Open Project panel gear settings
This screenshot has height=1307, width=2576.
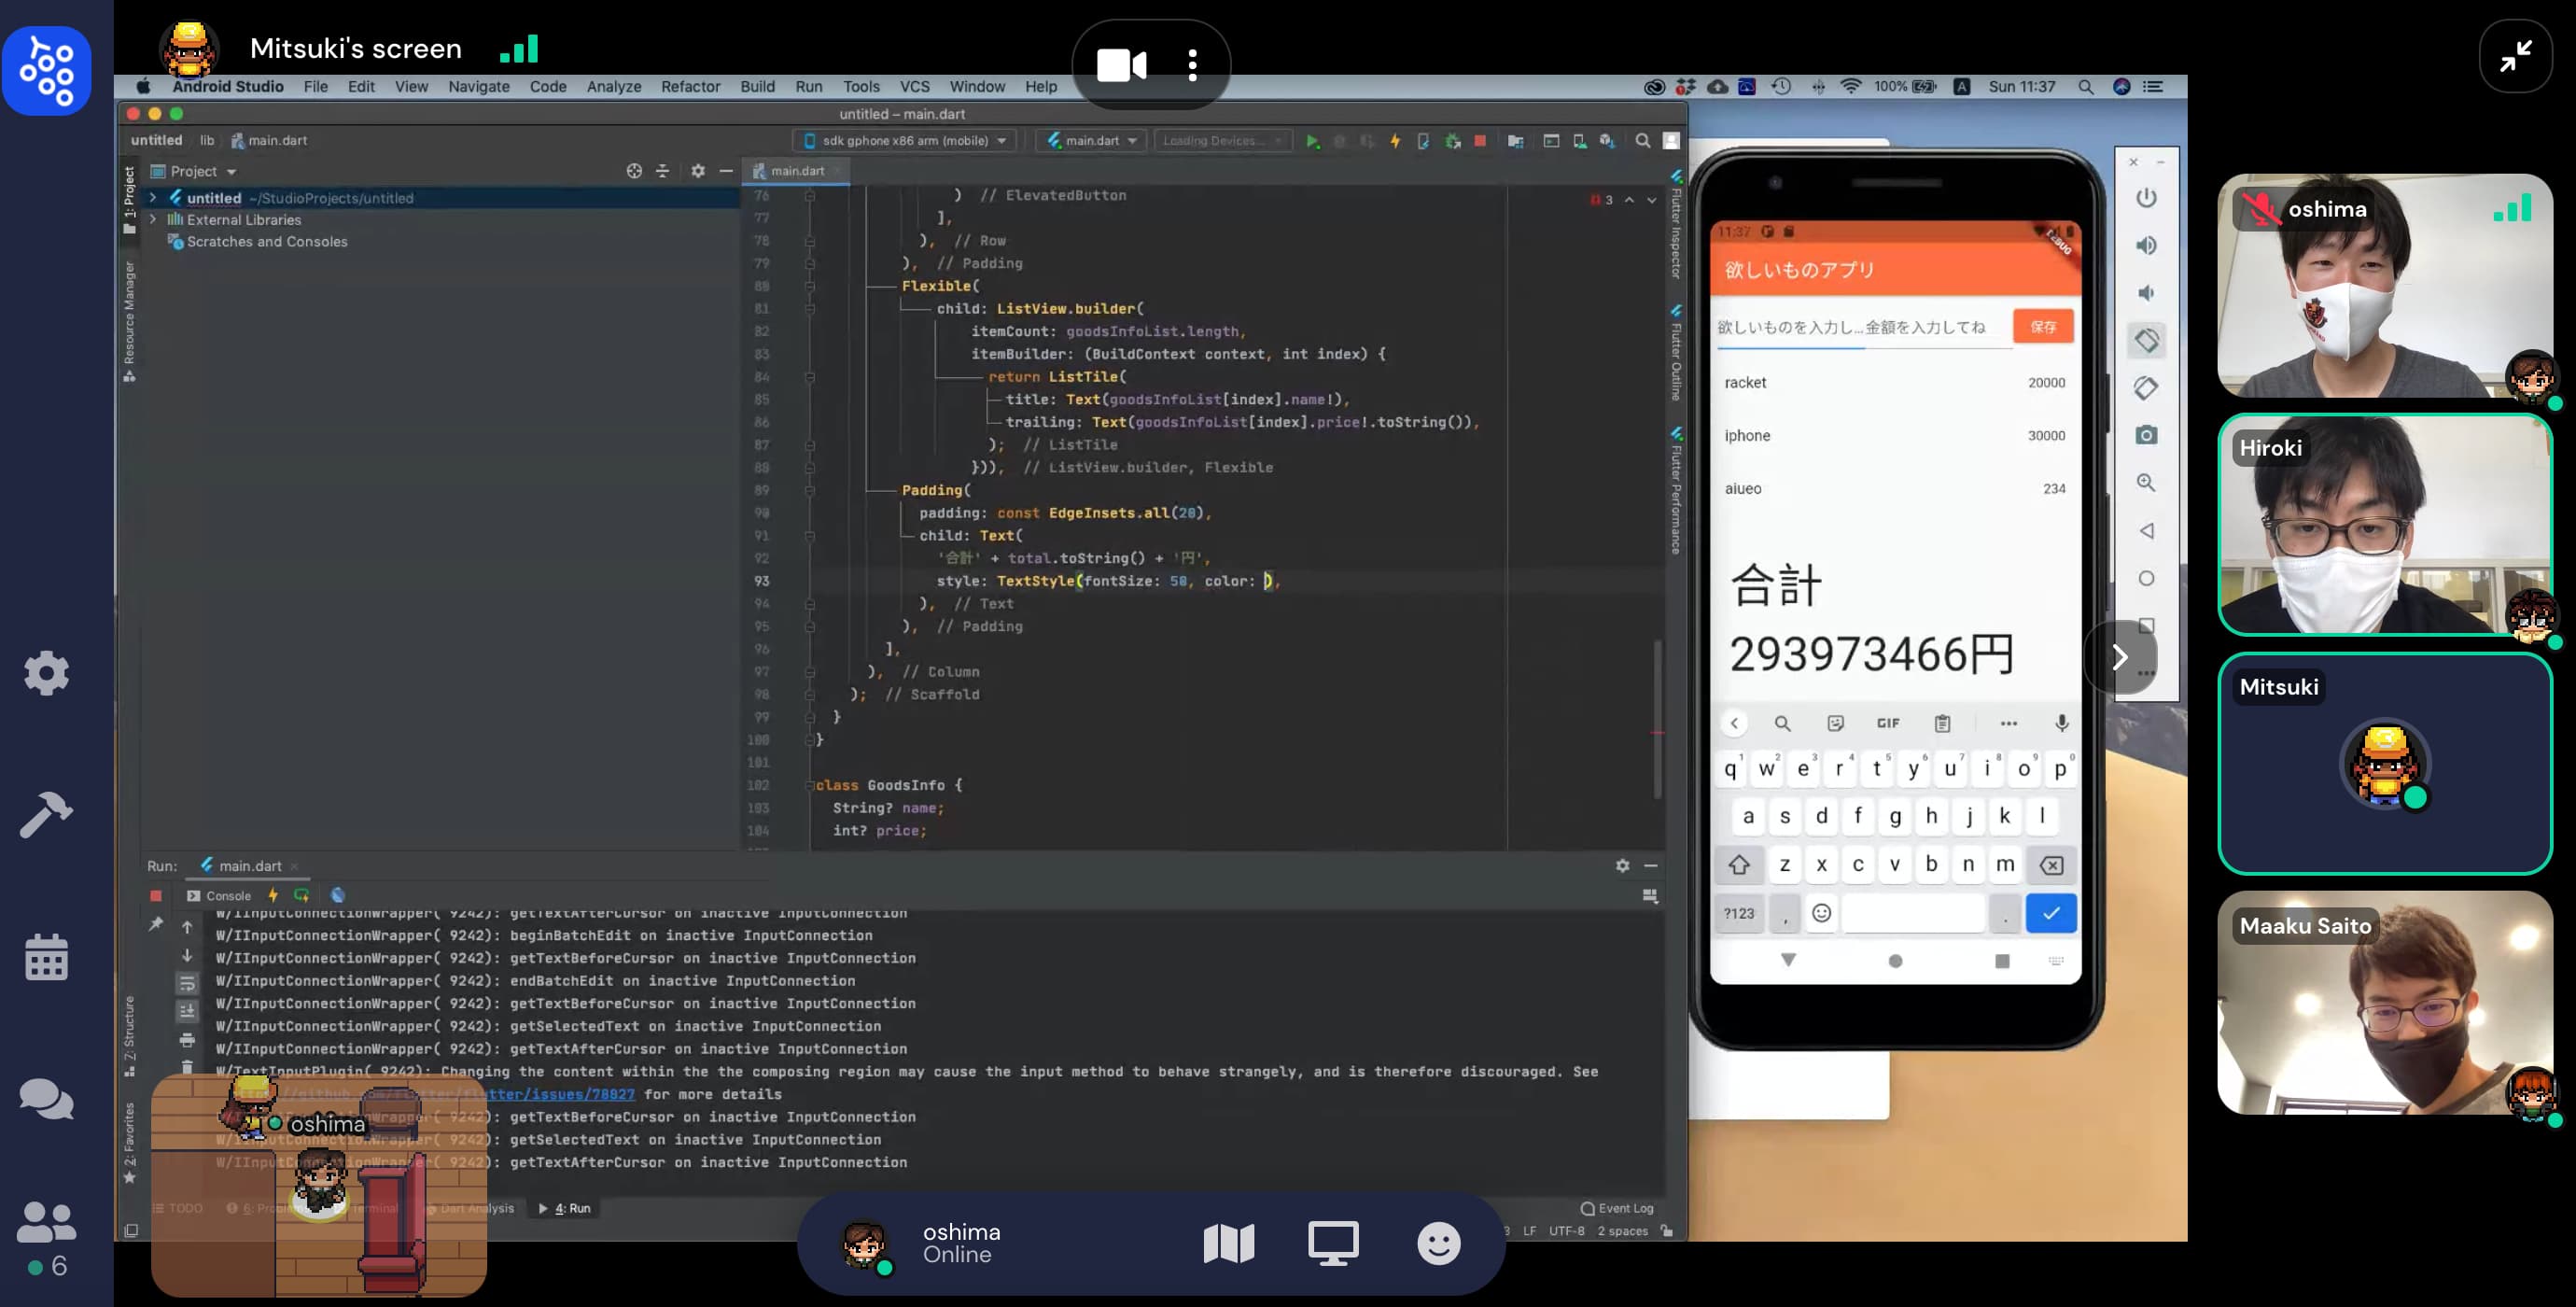[x=698, y=171]
